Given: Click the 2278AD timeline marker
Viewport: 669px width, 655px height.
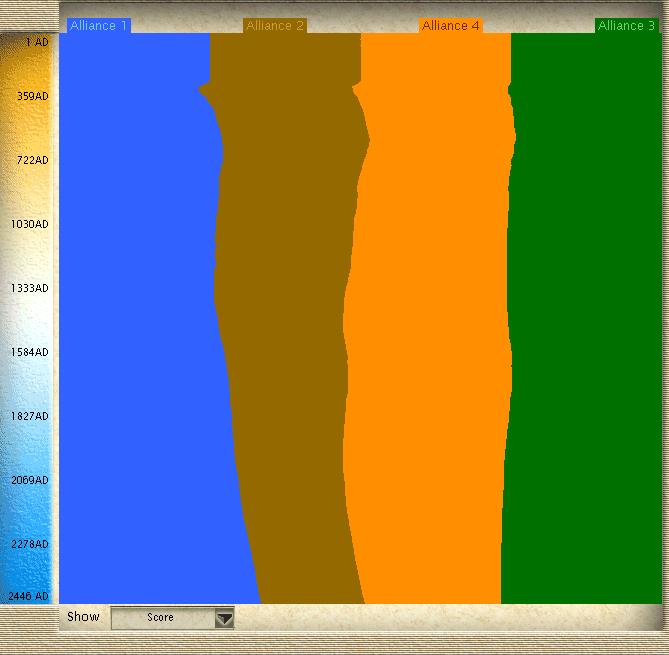Looking at the screenshot, I should click(x=29, y=545).
